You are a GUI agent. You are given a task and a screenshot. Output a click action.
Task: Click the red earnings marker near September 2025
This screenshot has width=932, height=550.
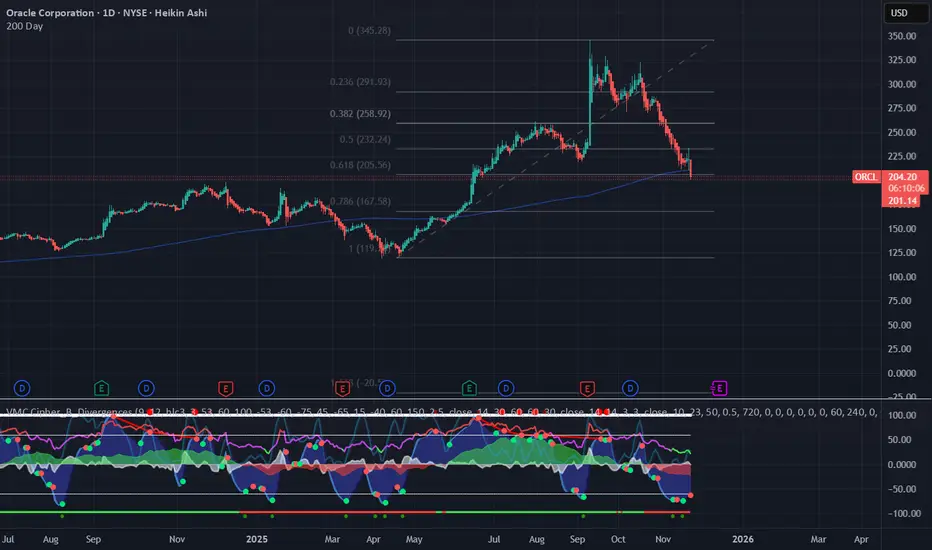586,387
